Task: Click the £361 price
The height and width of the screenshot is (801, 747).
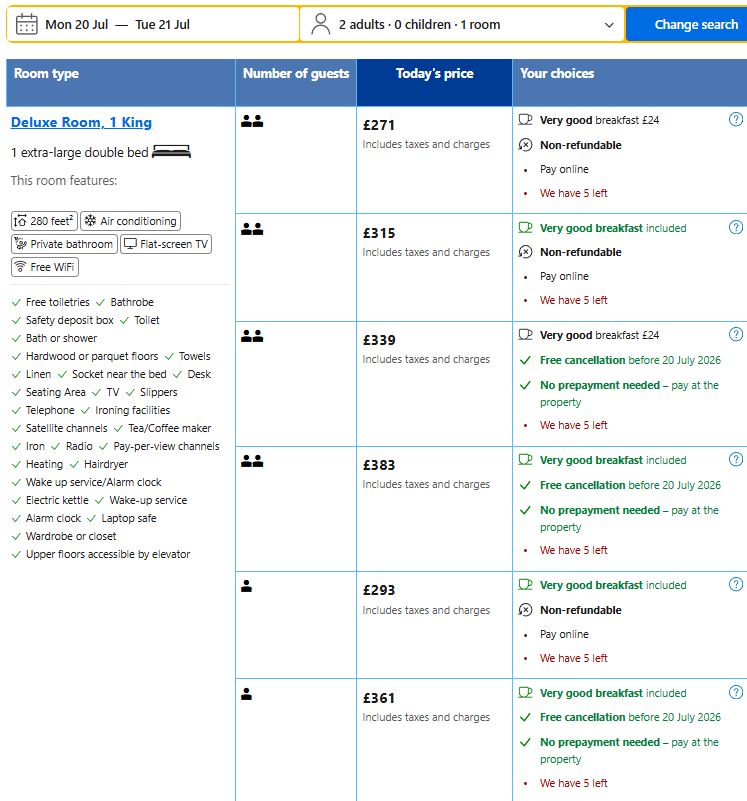Action: pos(379,698)
